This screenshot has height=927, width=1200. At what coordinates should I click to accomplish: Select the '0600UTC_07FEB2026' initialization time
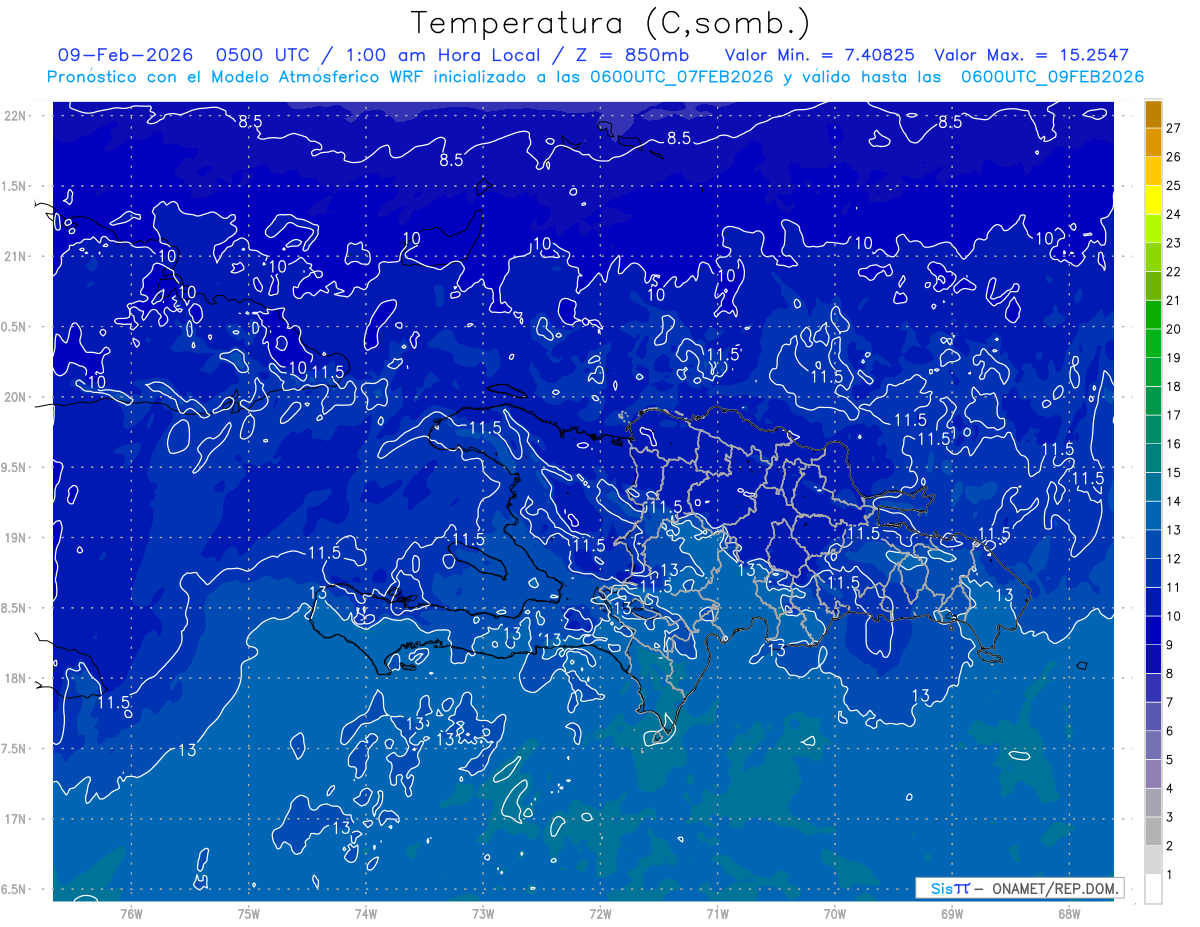coord(680,77)
